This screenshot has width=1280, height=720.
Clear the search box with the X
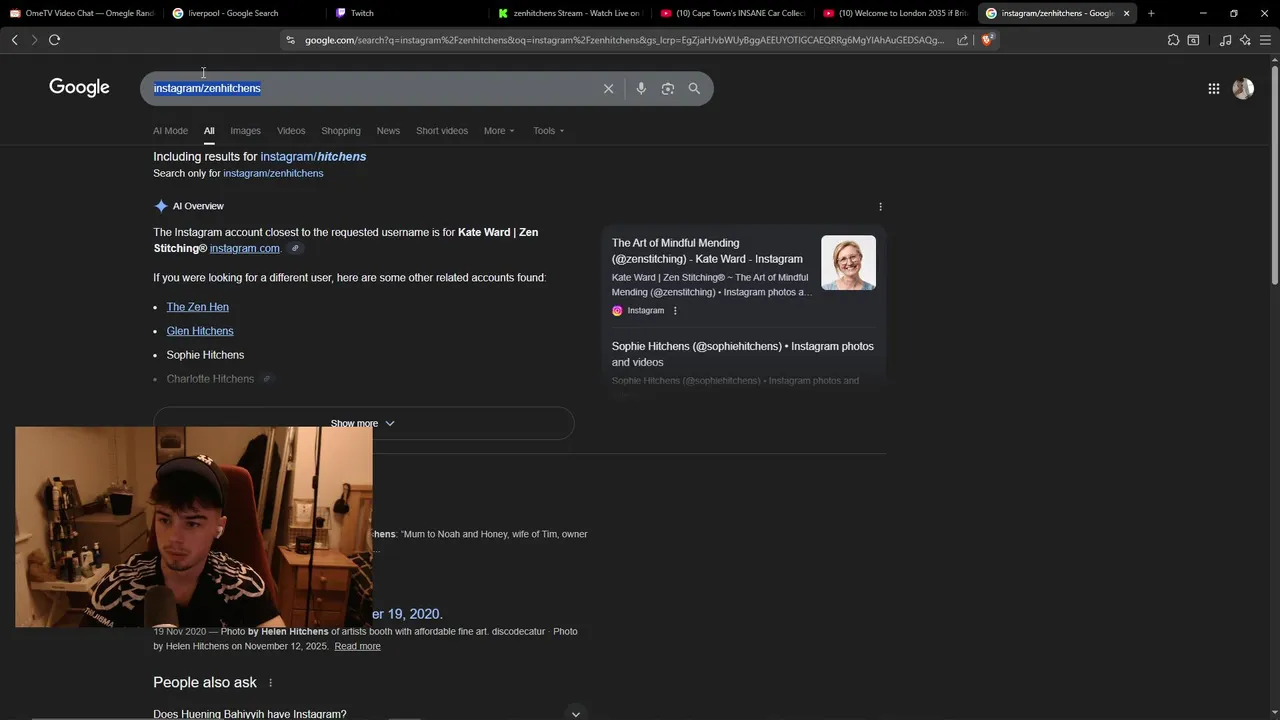(608, 89)
